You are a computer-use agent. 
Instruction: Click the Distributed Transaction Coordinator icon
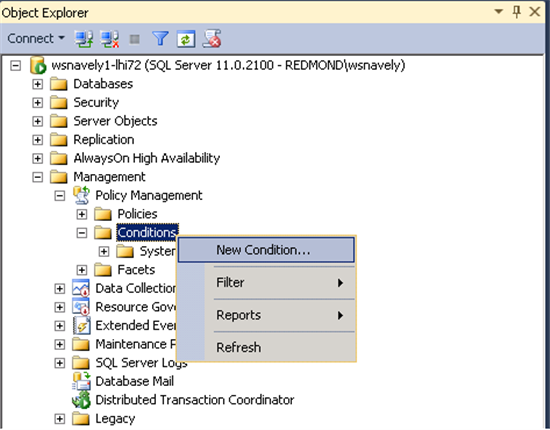pos(81,400)
